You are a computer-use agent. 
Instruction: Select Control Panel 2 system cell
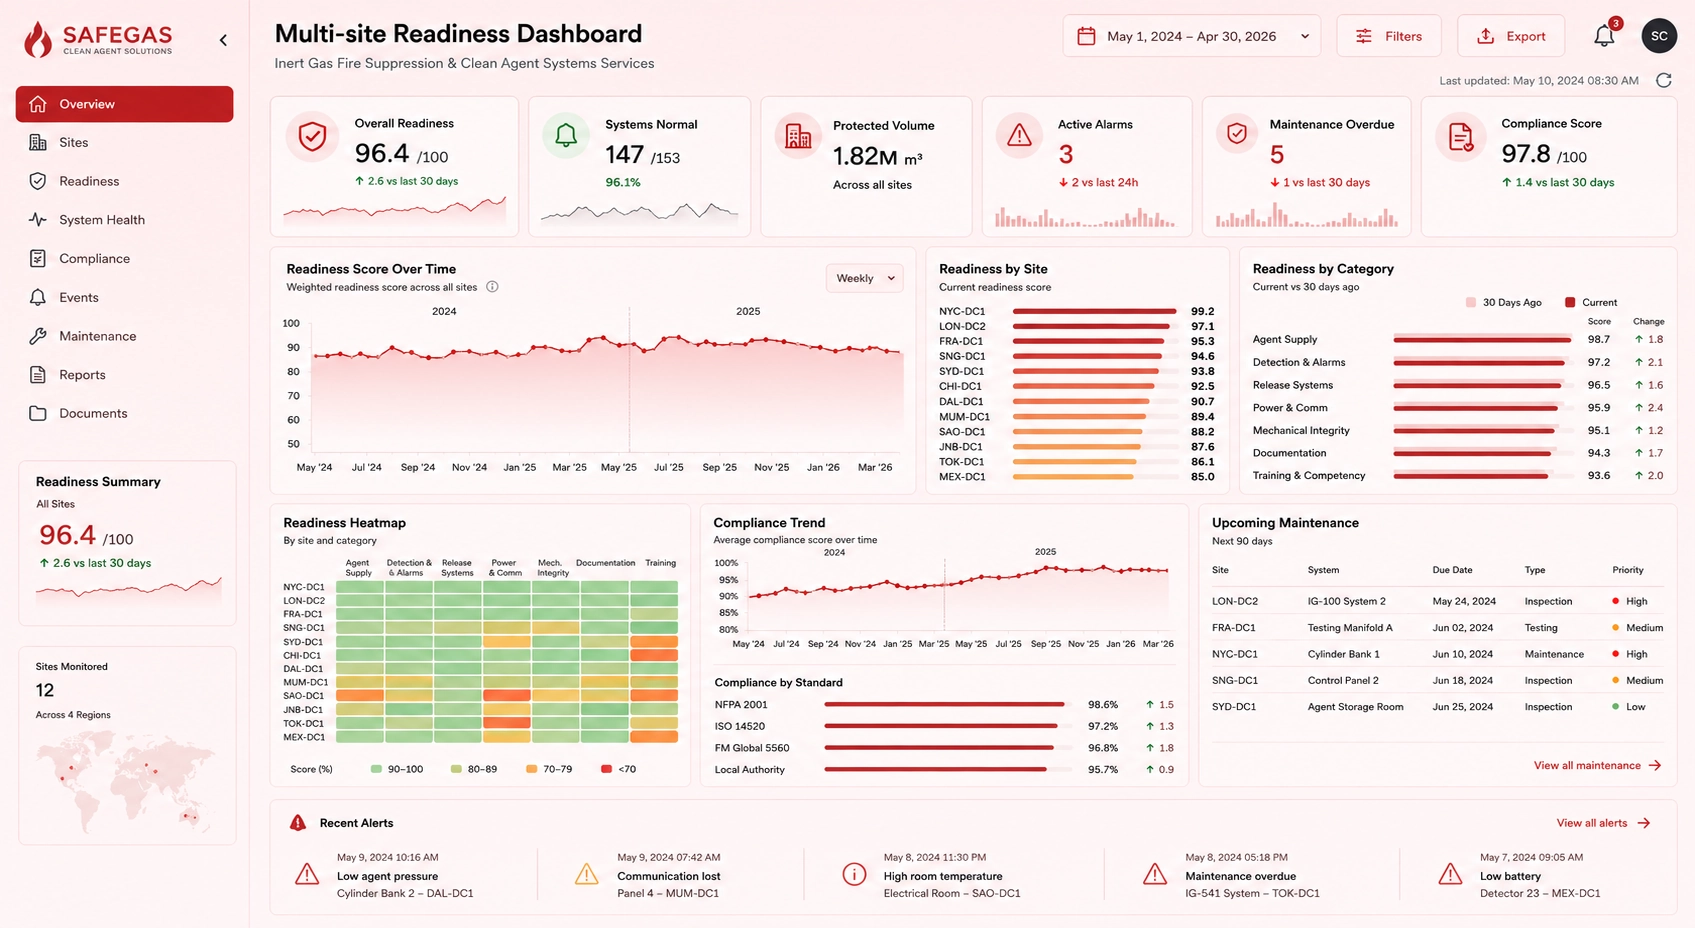click(x=1343, y=681)
